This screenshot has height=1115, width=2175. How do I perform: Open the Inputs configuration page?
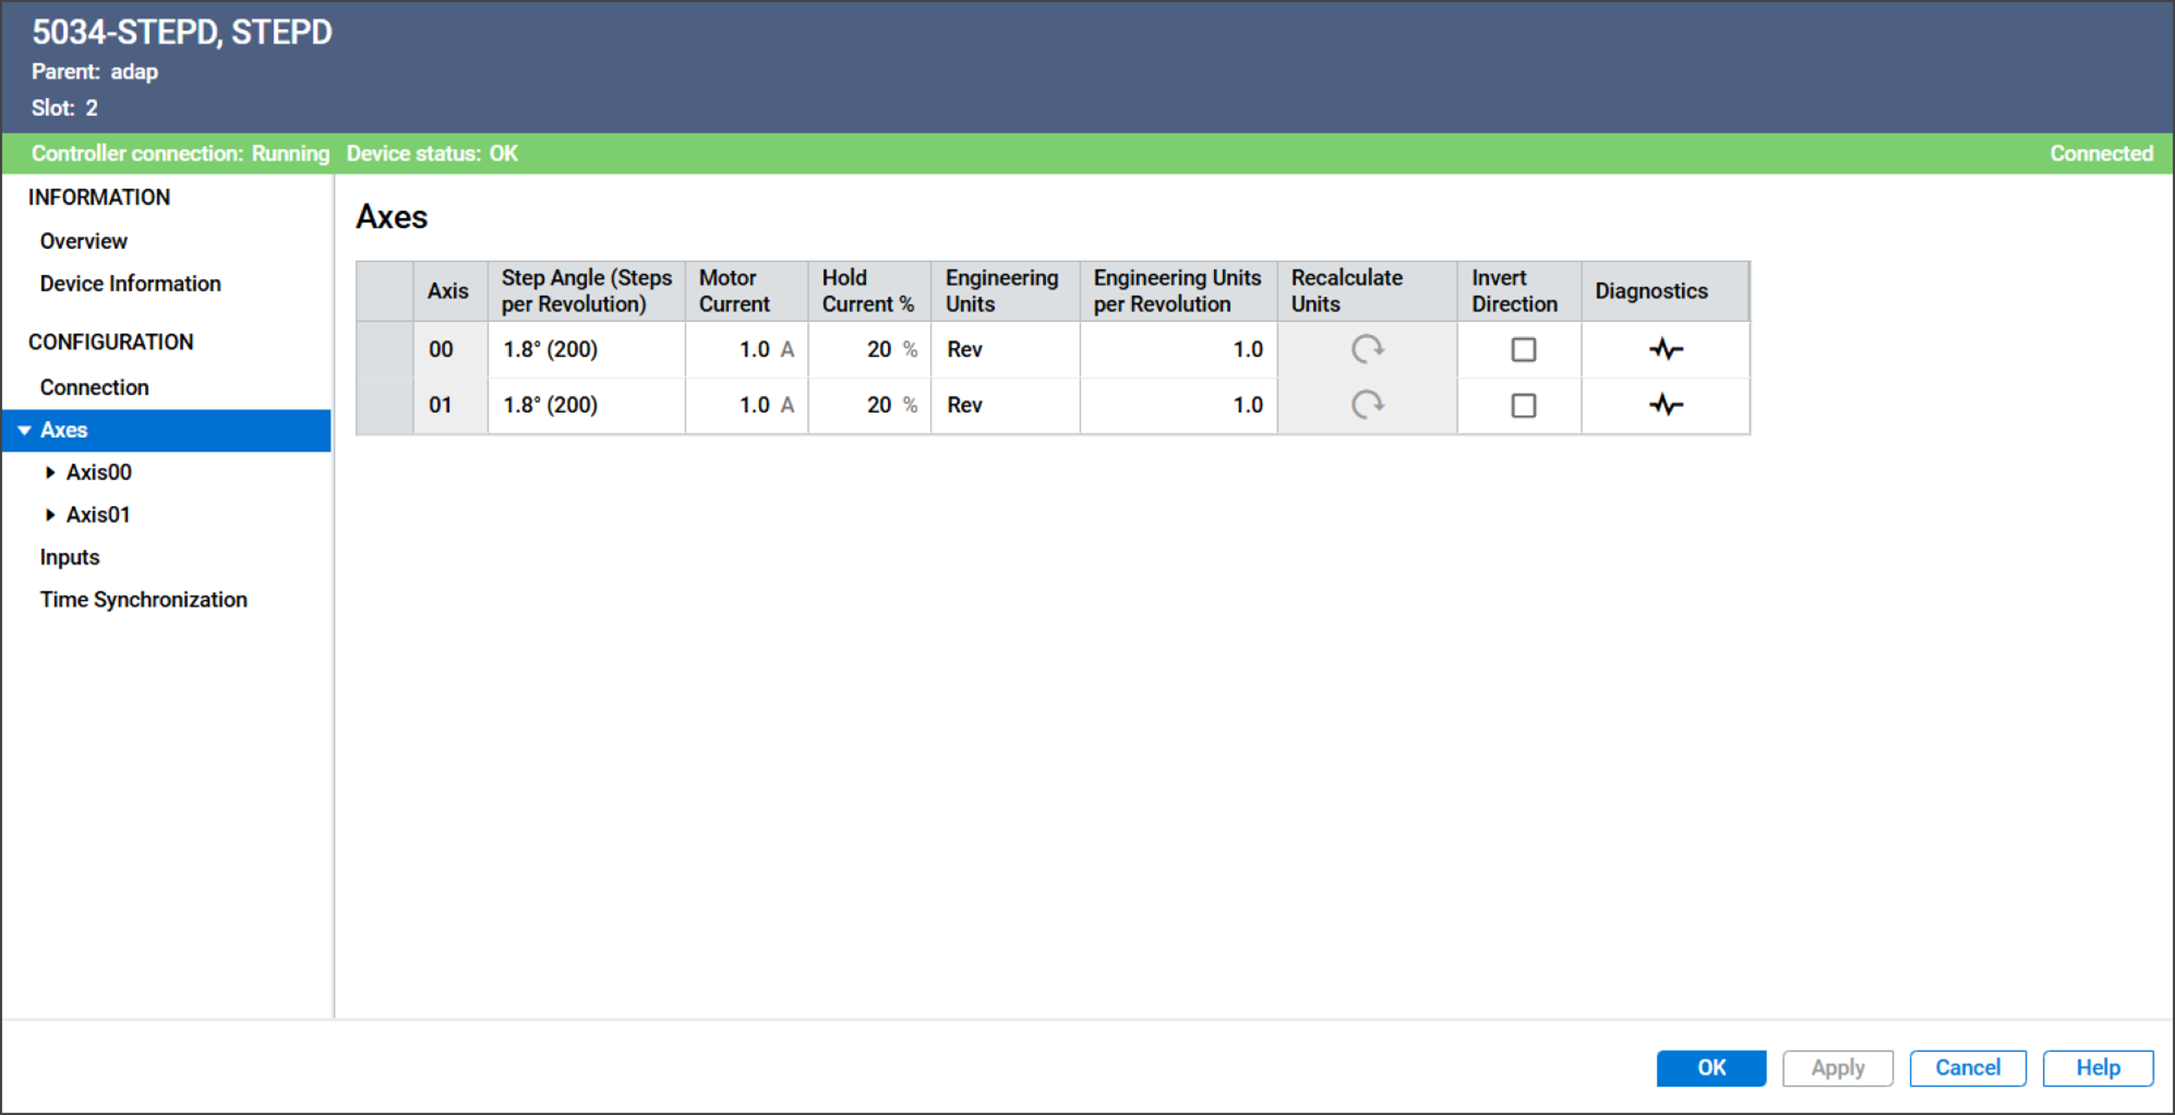[x=69, y=557]
